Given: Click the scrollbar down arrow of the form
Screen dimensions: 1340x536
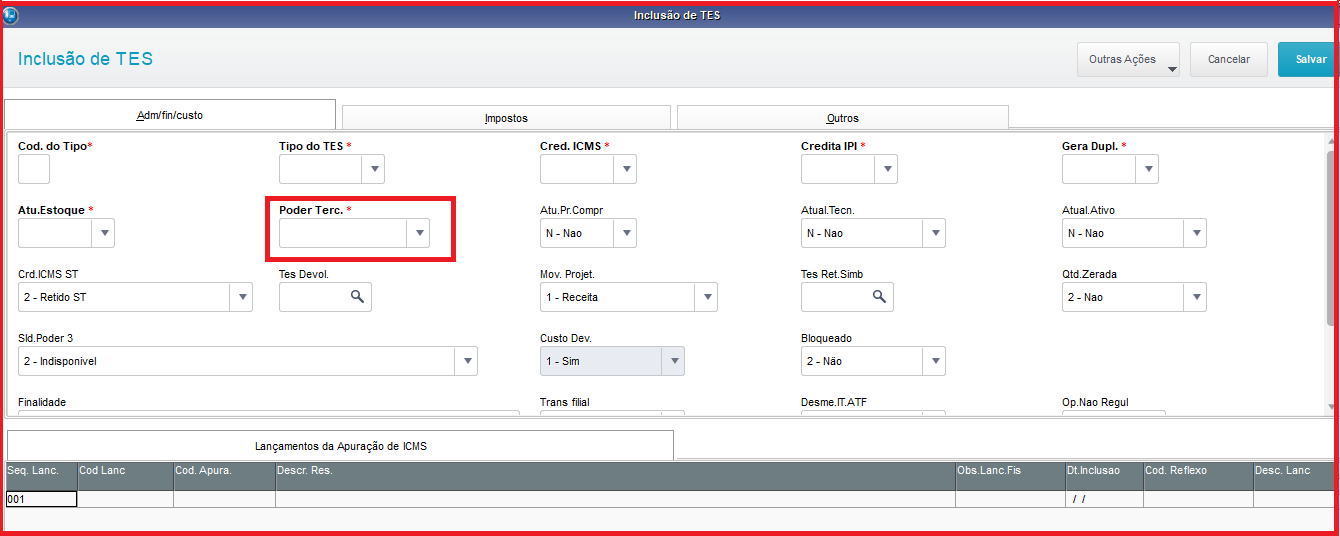Looking at the screenshot, I should [1330, 406].
